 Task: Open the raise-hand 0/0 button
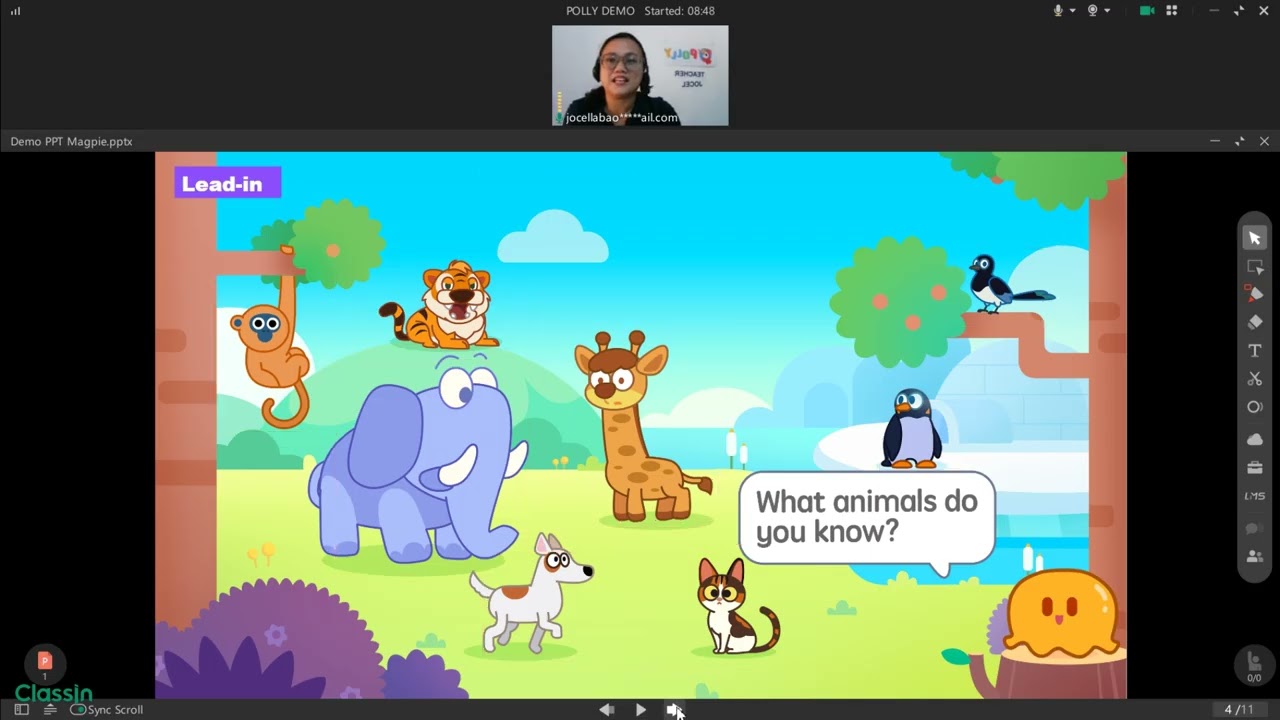click(x=1254, y=665)
